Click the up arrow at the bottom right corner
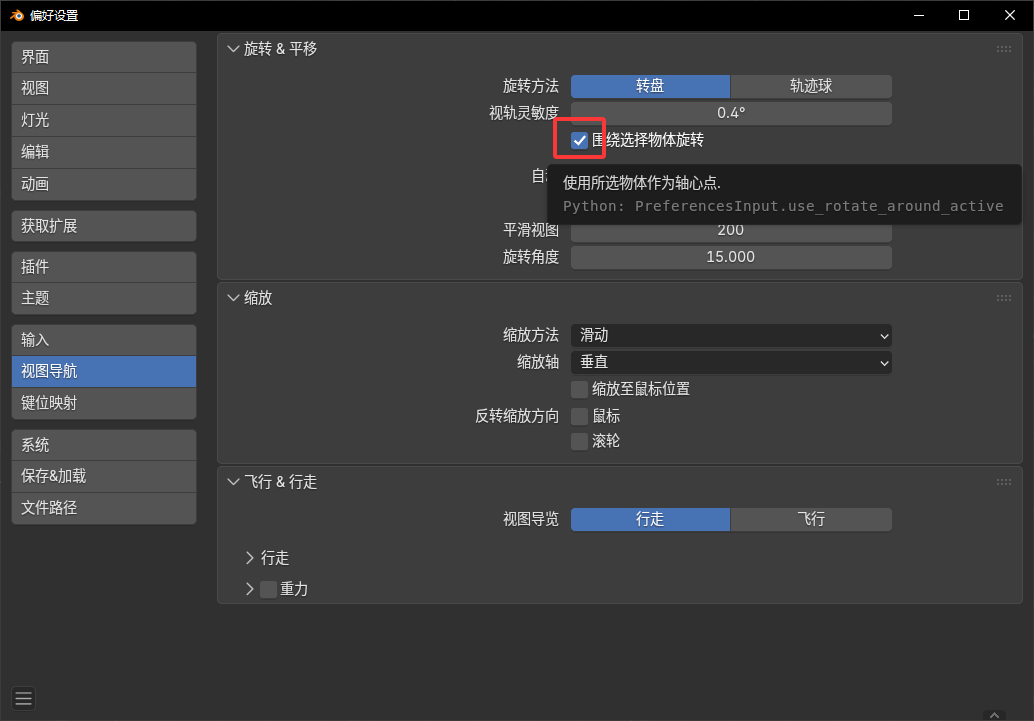 tap(994, 715)
